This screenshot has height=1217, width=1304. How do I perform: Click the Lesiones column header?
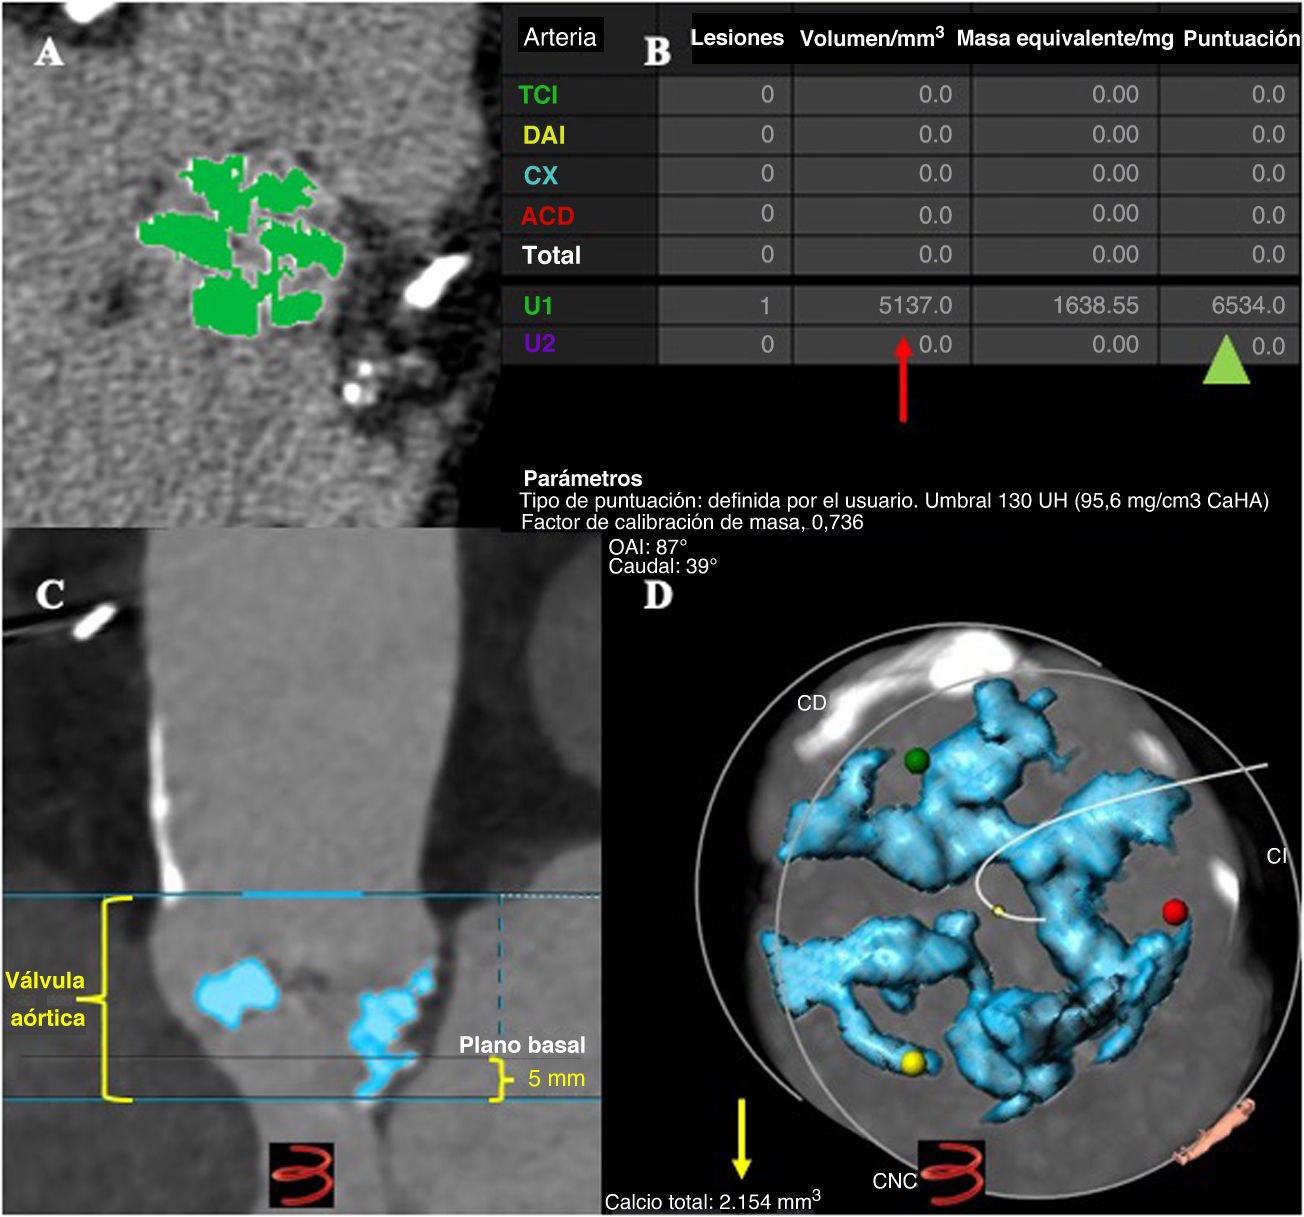pyautogui.click(x=737, y=38)
